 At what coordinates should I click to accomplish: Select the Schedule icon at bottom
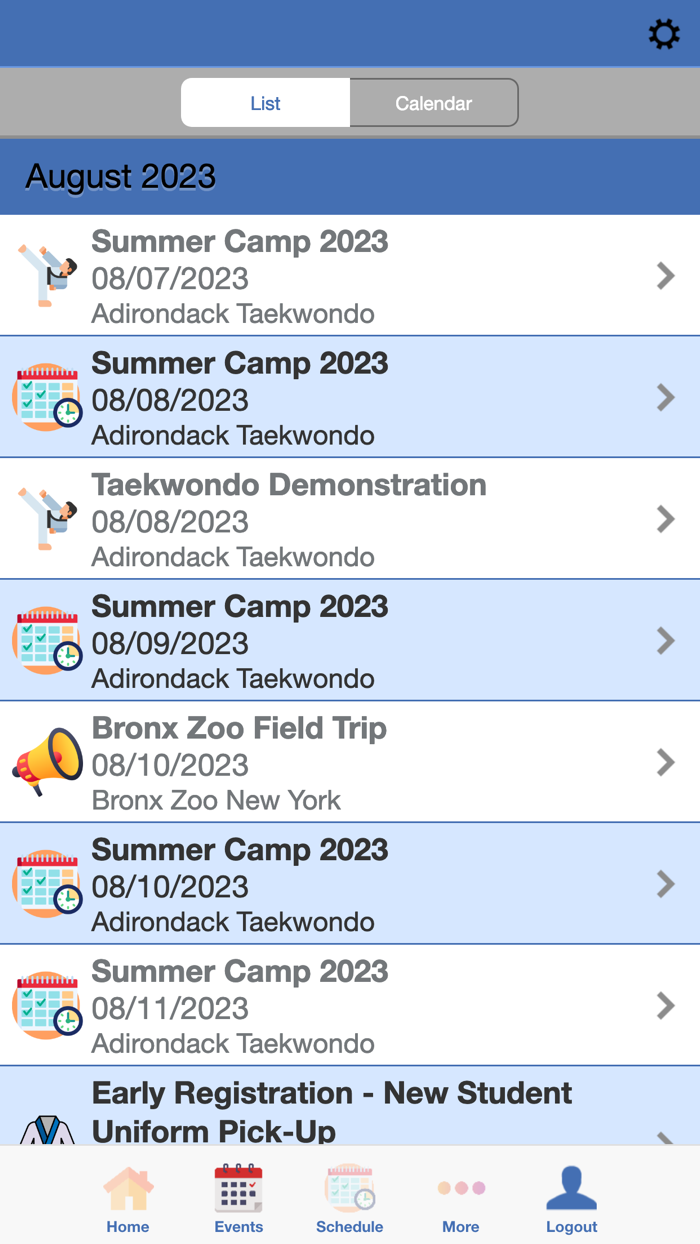pos(350,1196)
